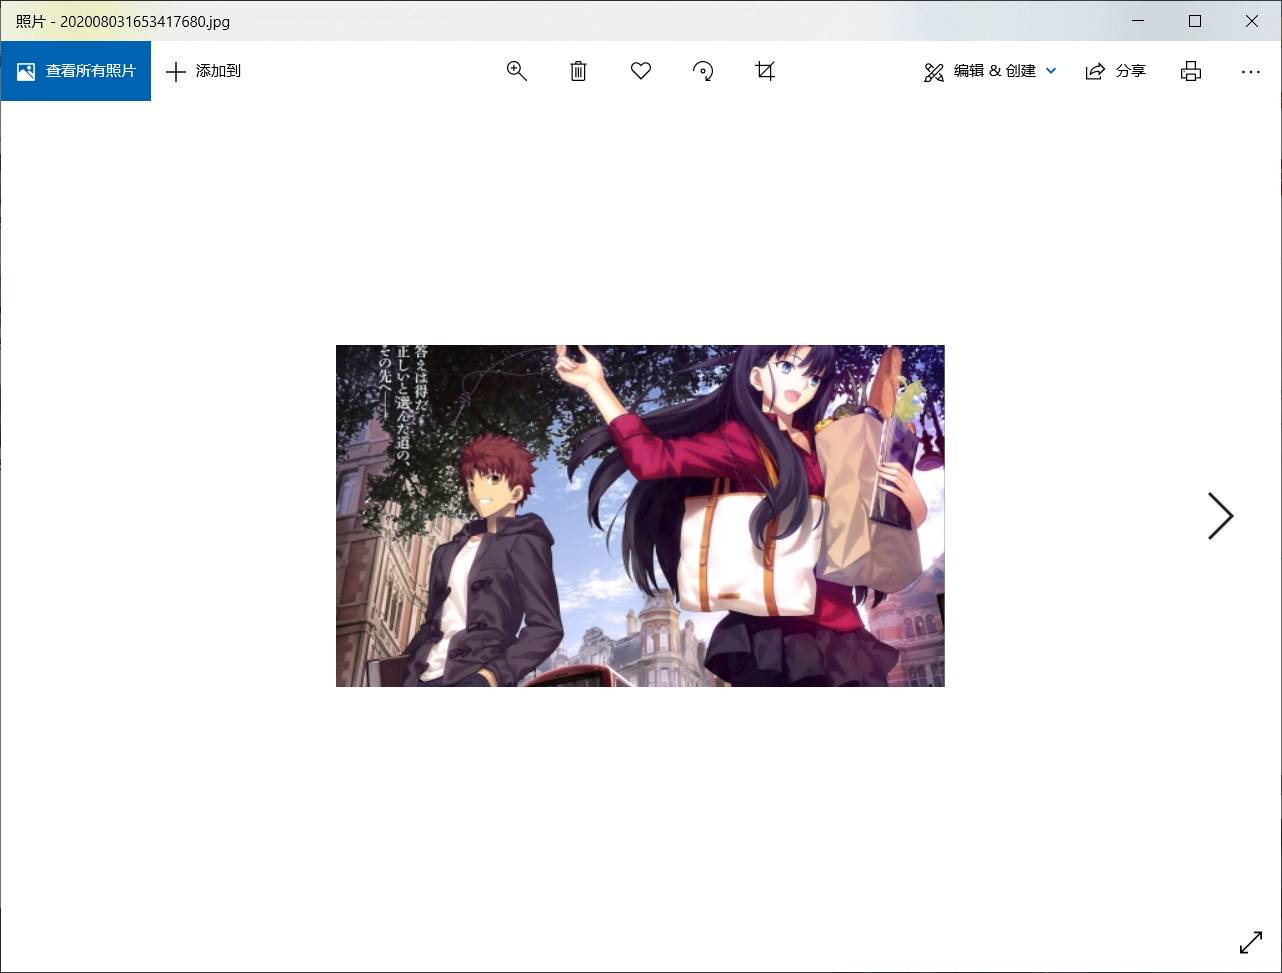Click the Share (分享) button

[1116, 71]
